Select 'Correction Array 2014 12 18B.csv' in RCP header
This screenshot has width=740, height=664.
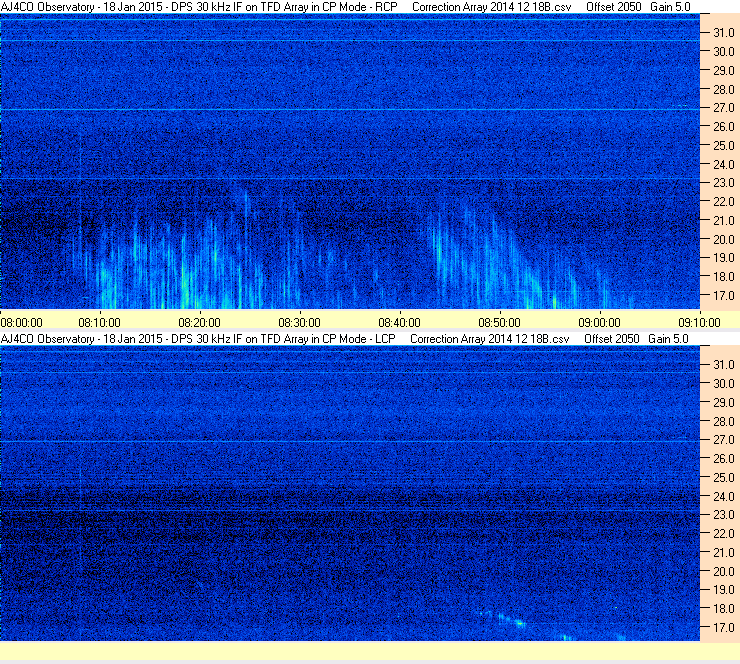[491, 7]
